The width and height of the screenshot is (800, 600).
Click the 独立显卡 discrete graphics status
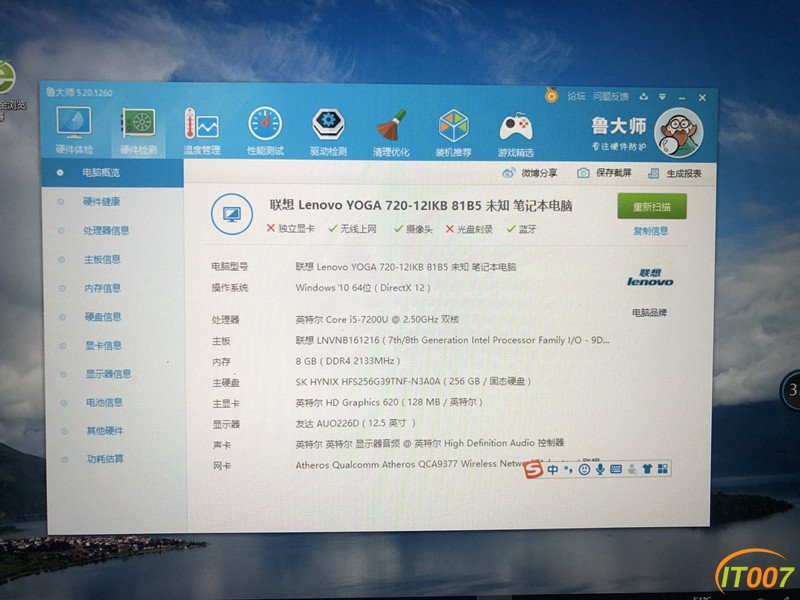tap(290, 229)
